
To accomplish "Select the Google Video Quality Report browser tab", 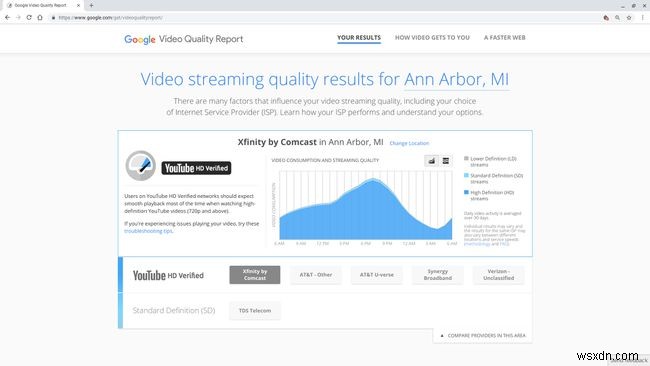I will [x=43, y=5].
